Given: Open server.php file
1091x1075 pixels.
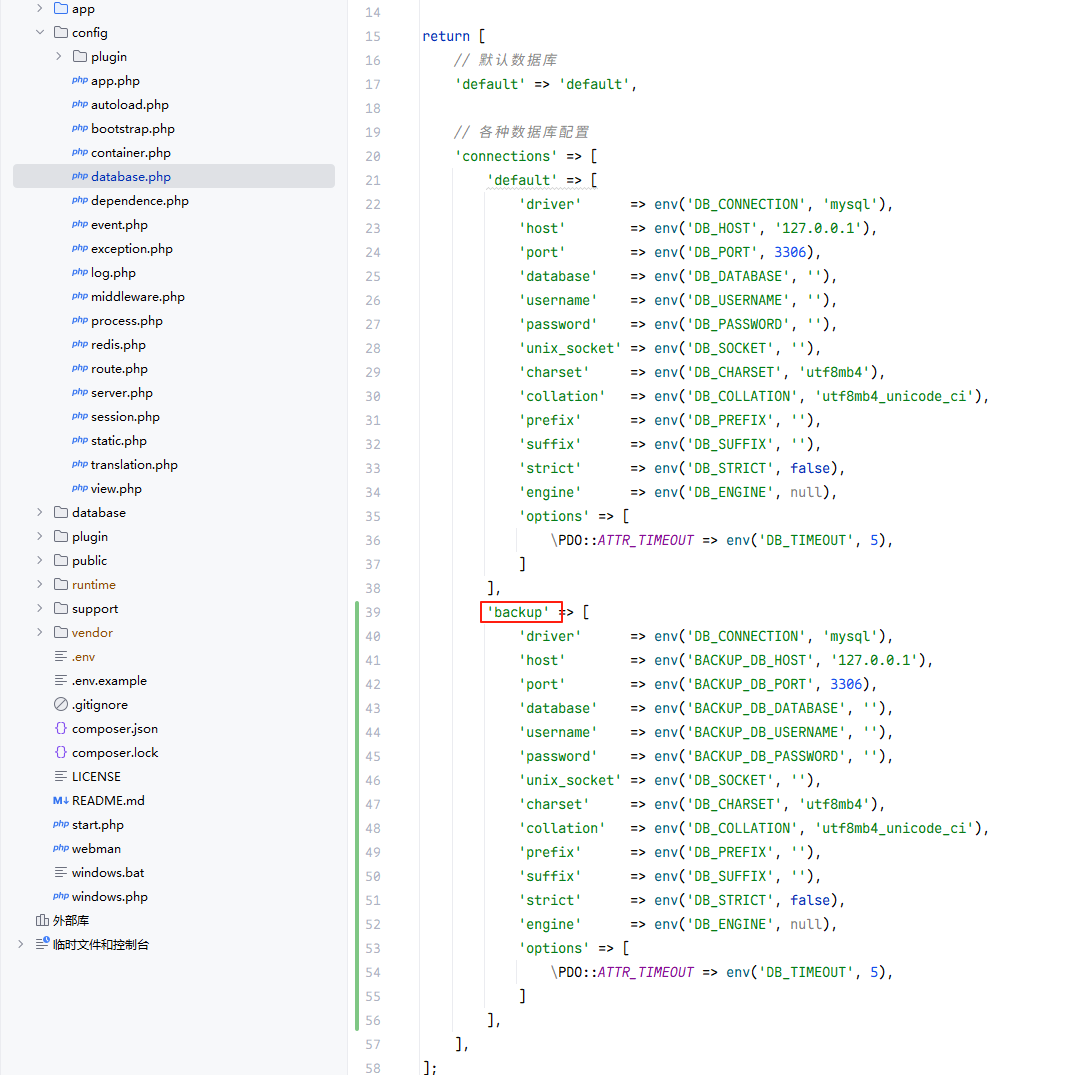Looking at the screenshot, I should [x=122, y=392].
